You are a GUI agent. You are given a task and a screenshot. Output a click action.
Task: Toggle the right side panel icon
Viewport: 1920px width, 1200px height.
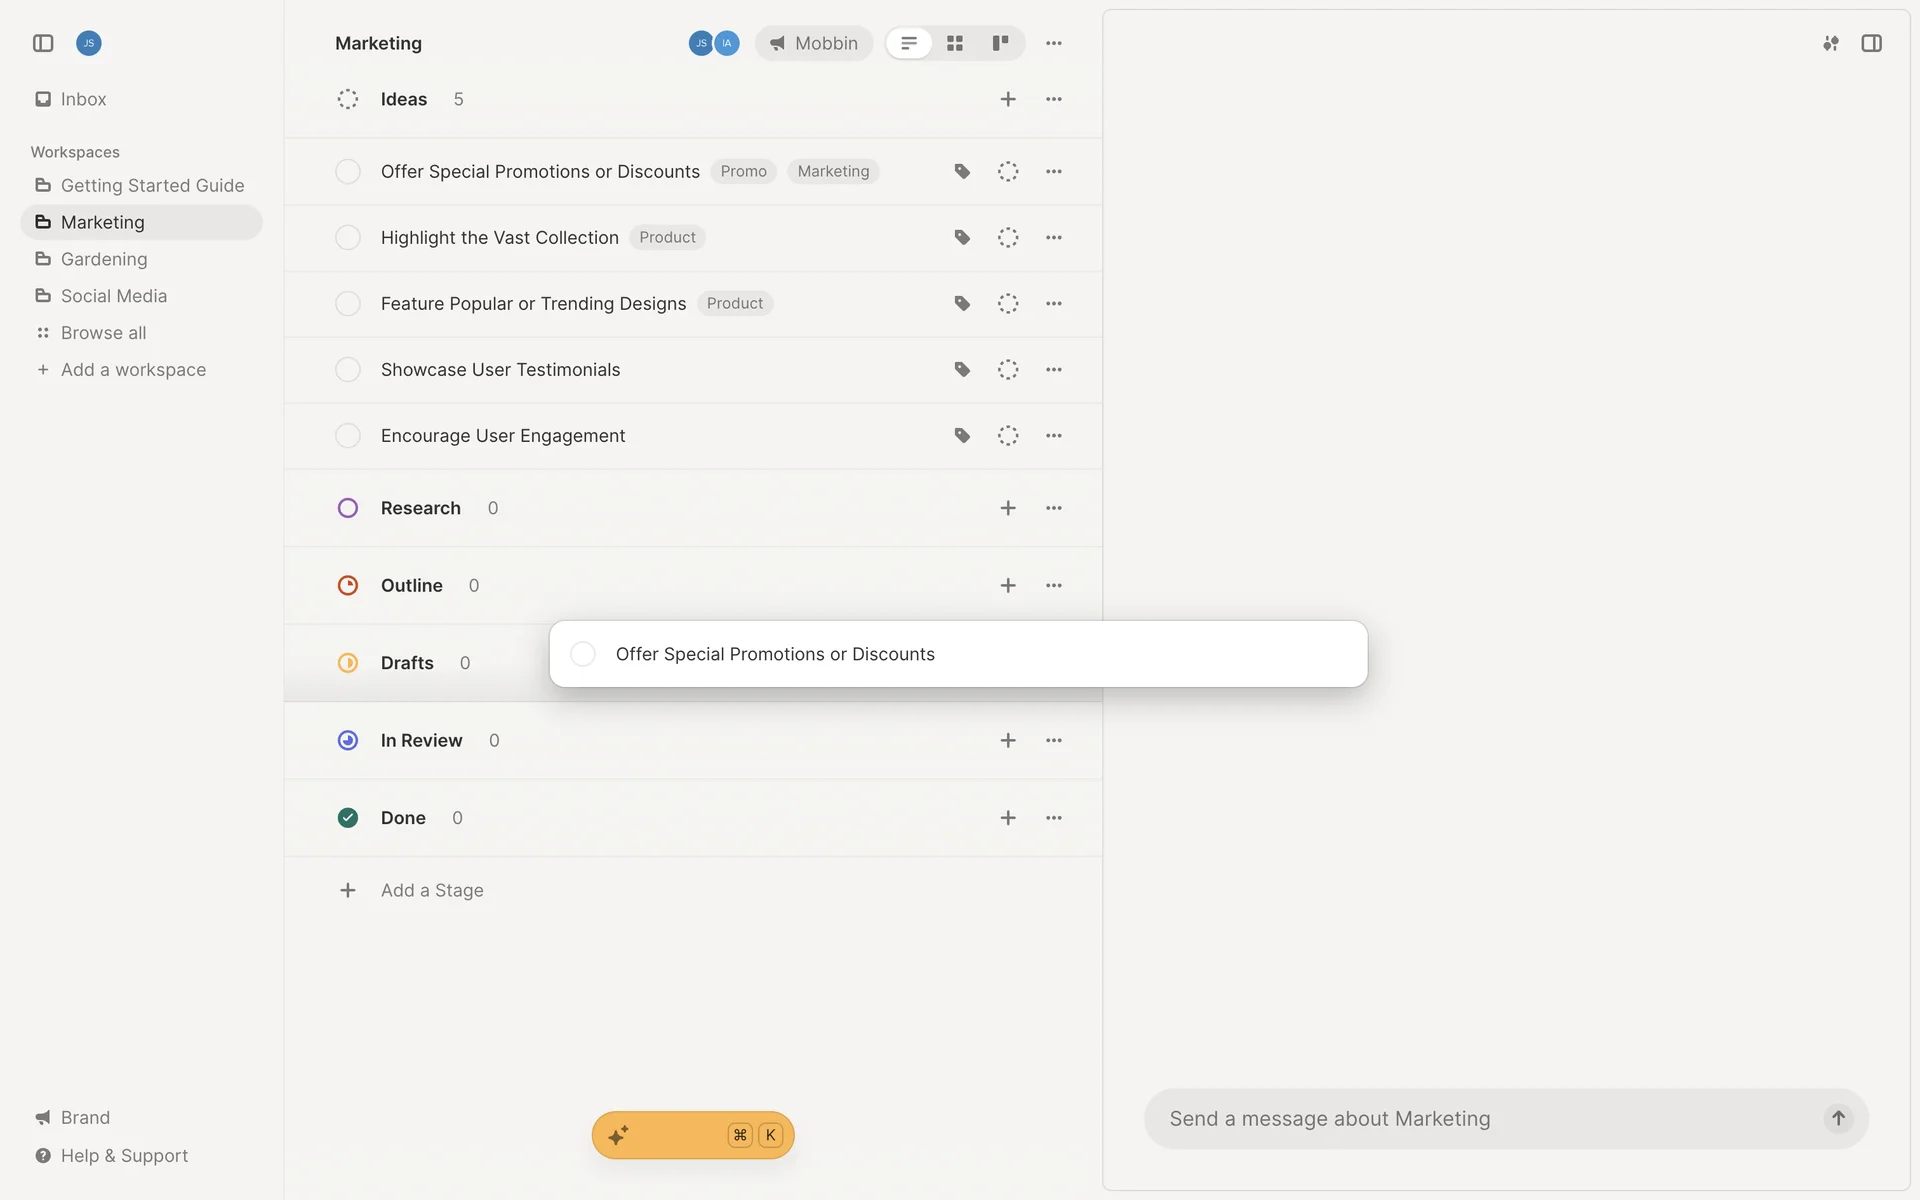(1871, 43)
